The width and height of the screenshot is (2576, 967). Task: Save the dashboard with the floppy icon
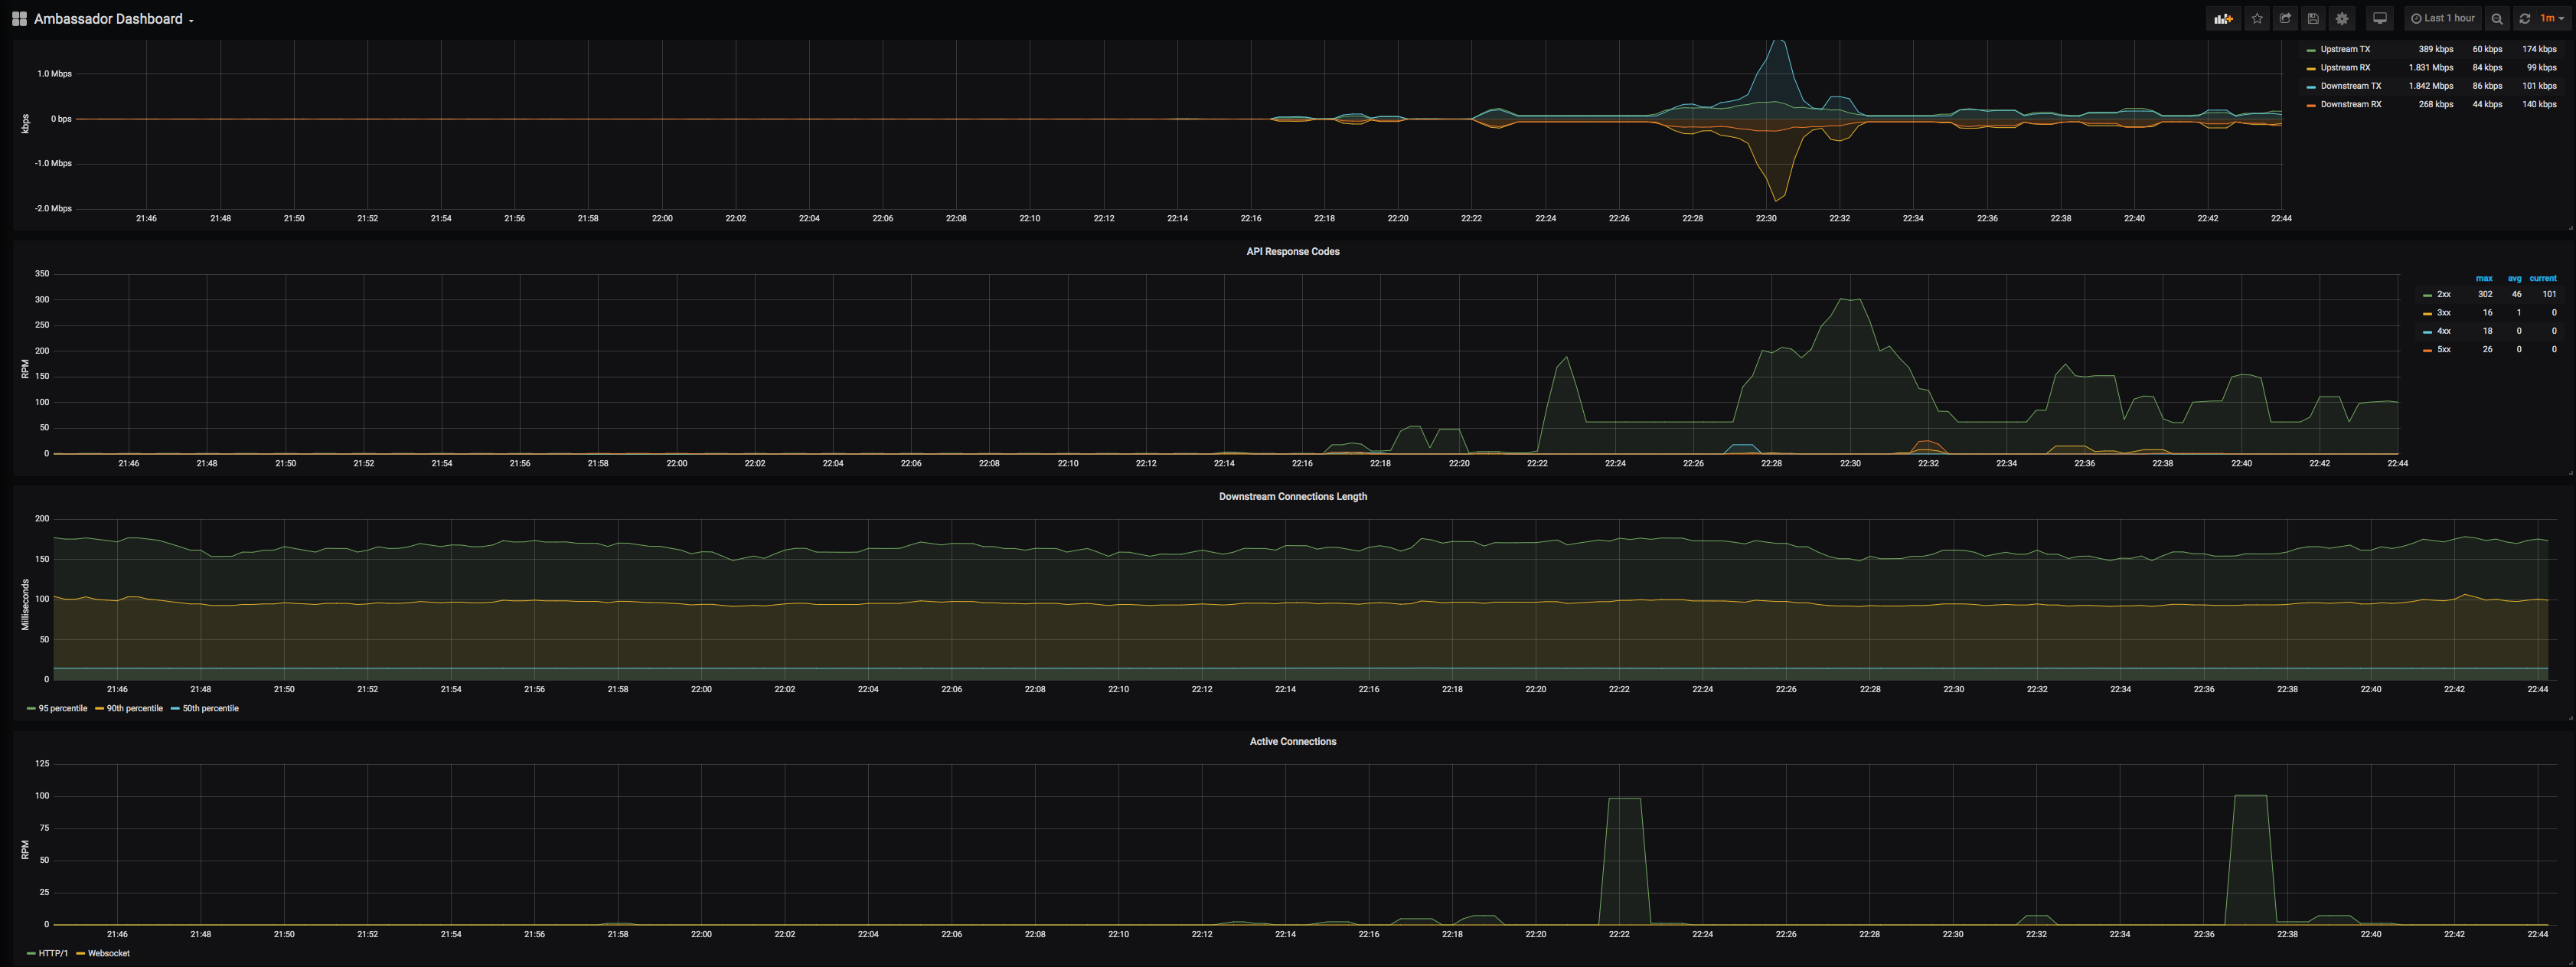pos(2313,18)
